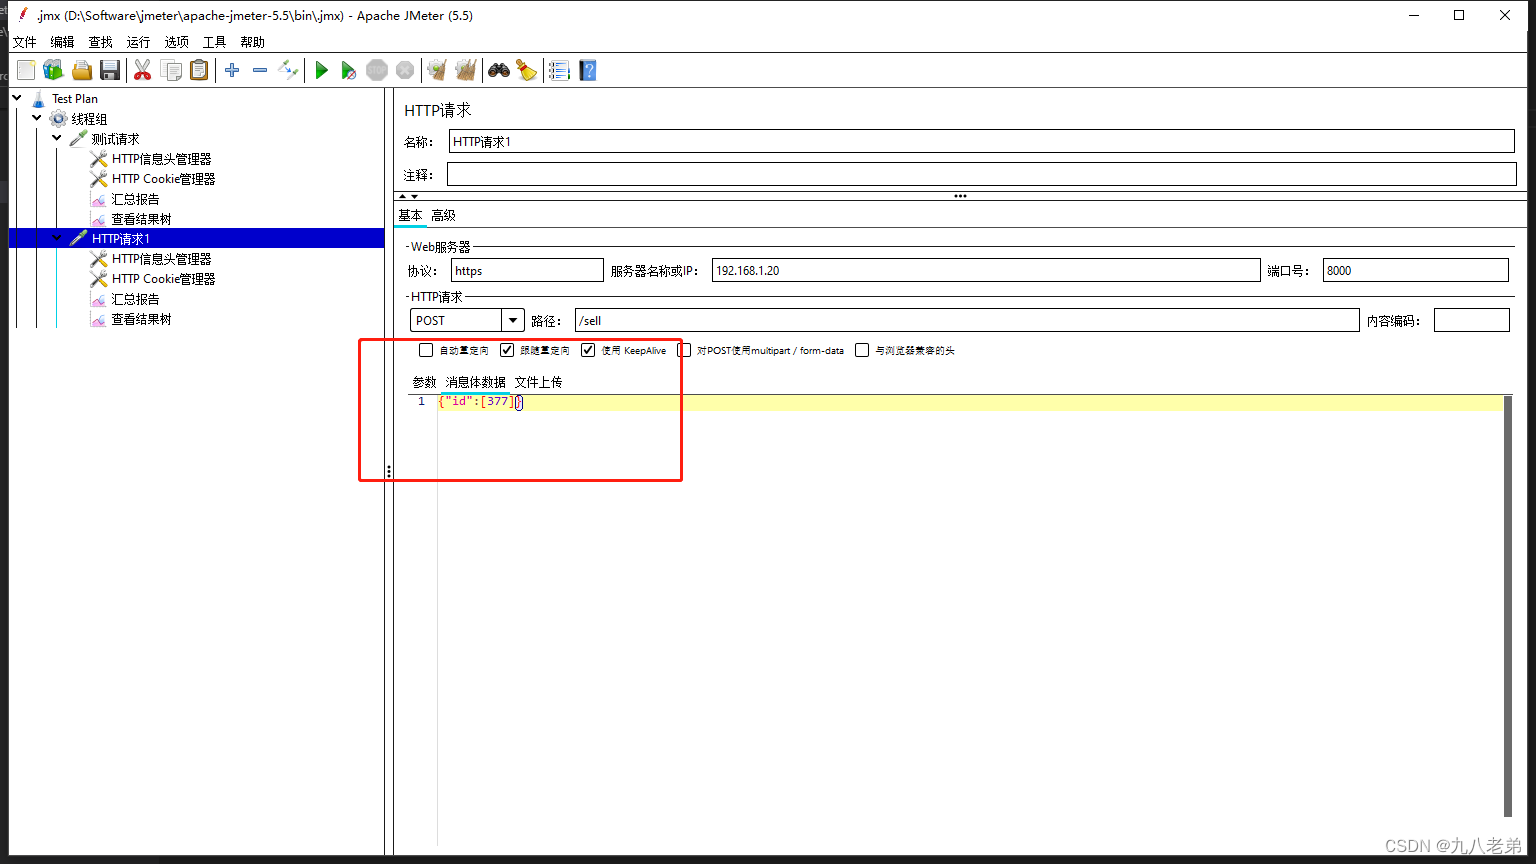Enable 与浏览器兼容的头 checkbox
The height and width of the screenshot is (864, 1536).
pyautogui.click(x=862, y=350)
